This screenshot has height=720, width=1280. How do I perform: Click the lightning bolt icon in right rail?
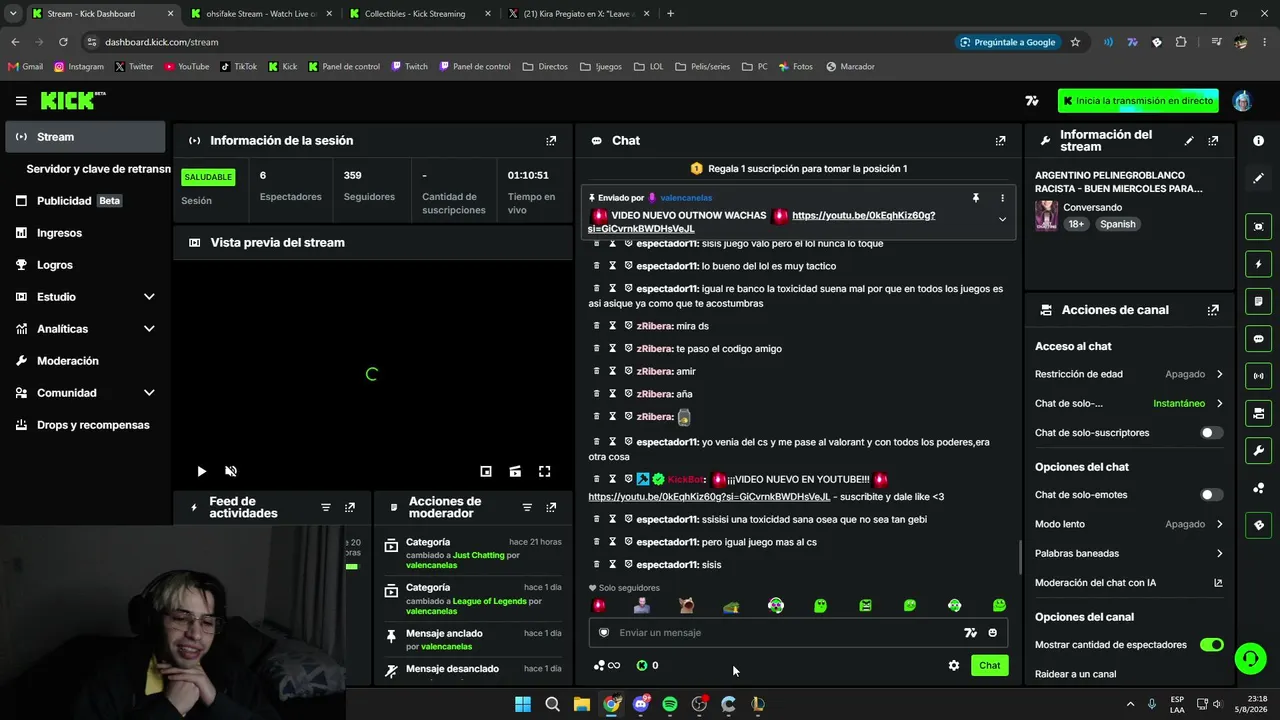(1258, 264)
